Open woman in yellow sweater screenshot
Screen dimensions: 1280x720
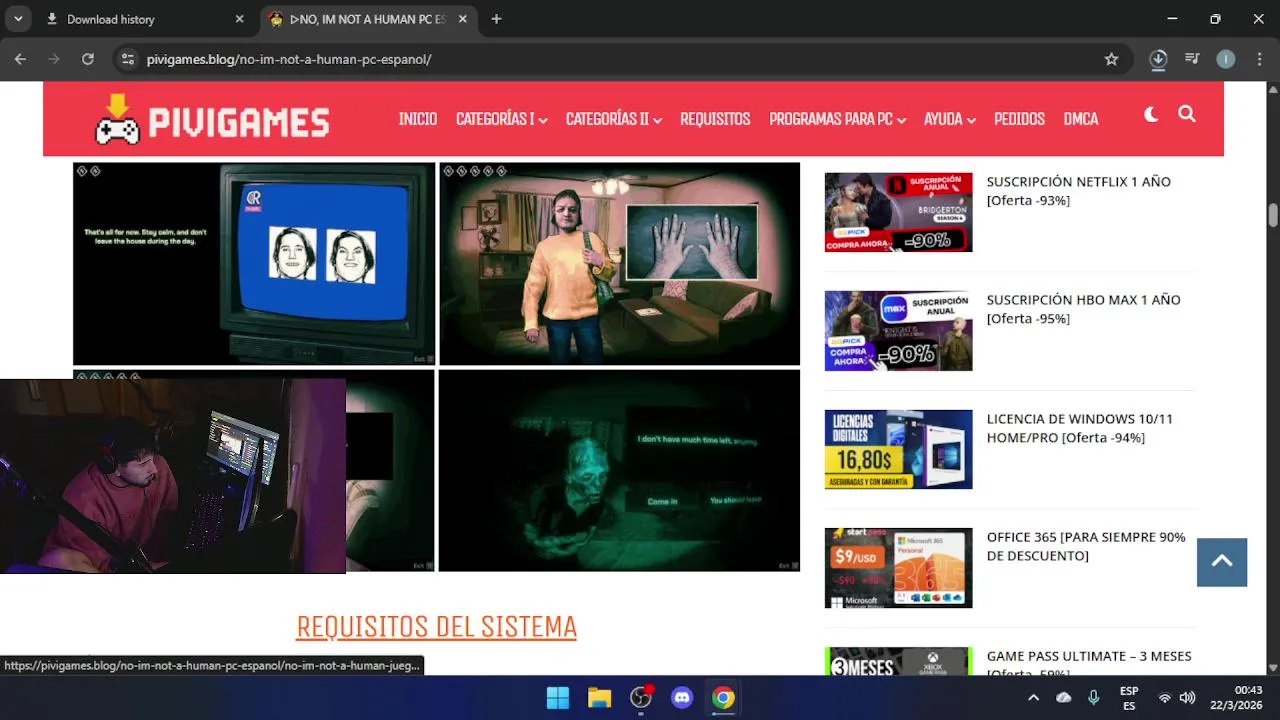pos(619,264)
